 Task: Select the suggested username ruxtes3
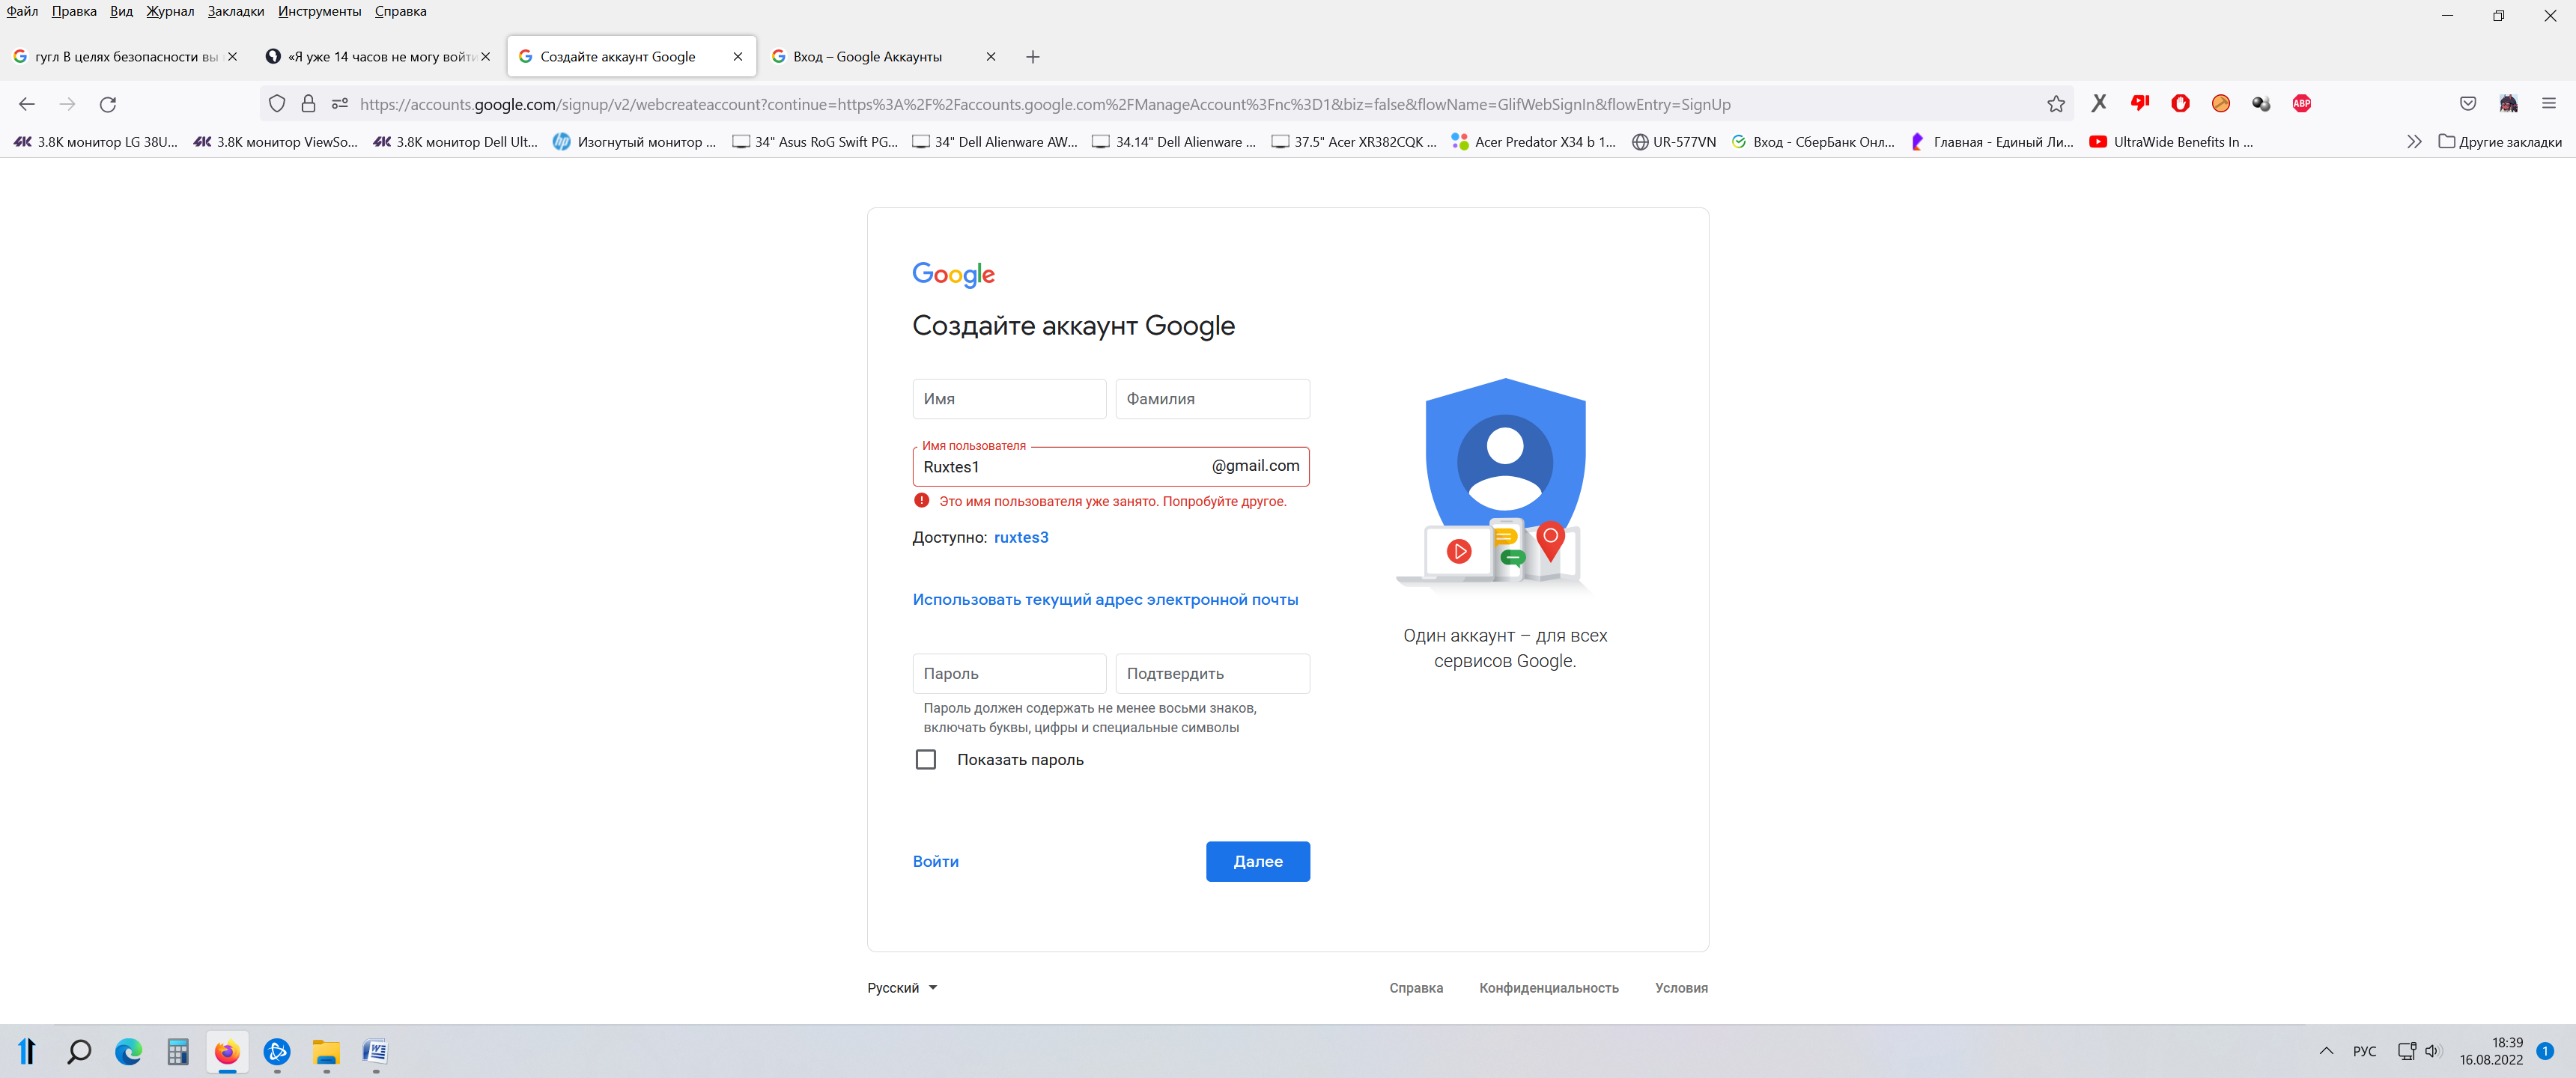tap(1020, 538)
